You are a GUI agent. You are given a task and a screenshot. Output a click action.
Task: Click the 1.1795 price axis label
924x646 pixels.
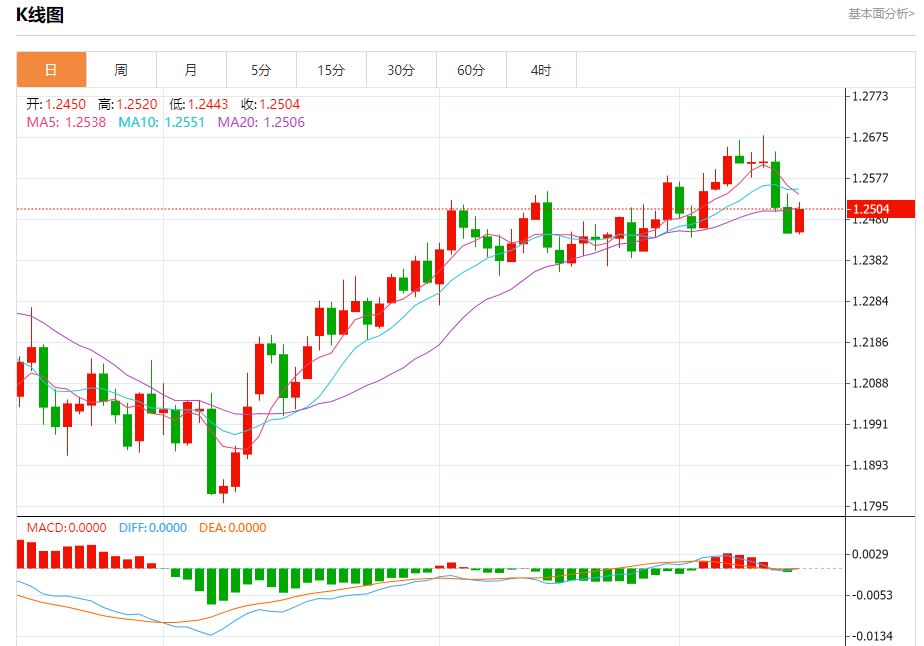tap(870, 506)
